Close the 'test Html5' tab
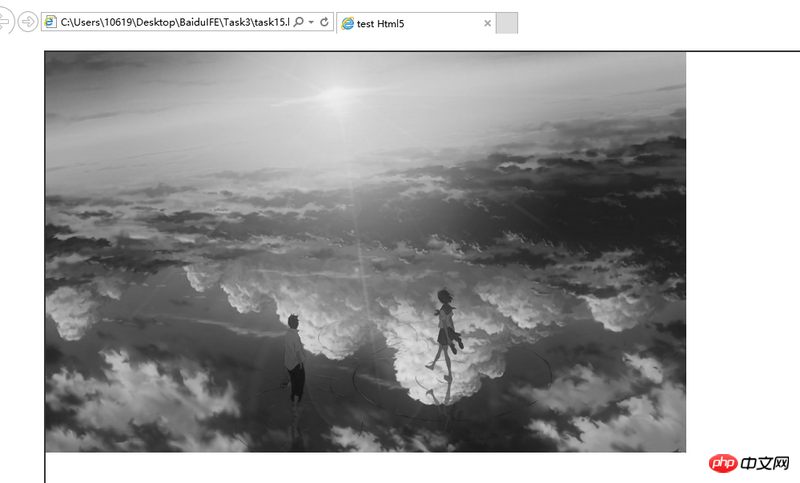Viewport: 800px width, 483px height. (487, 23)
